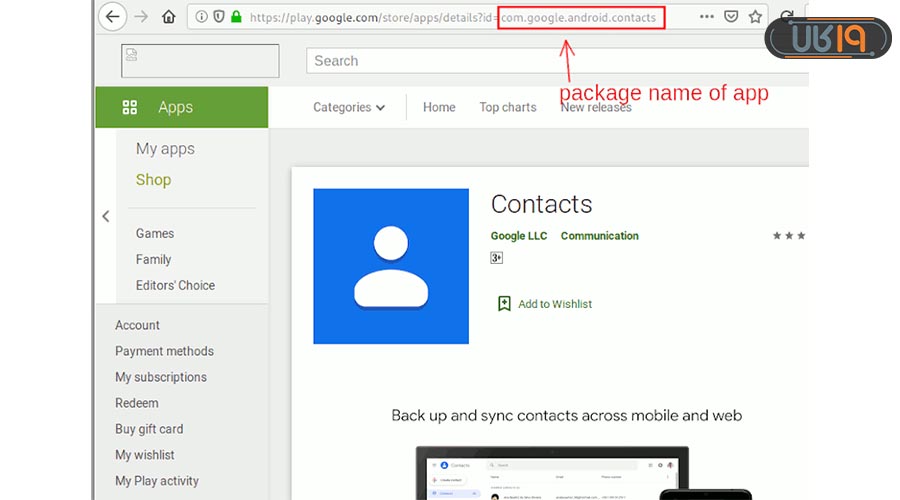Open the Home tab
Viewport: 900px width, 500px height.
439,107
